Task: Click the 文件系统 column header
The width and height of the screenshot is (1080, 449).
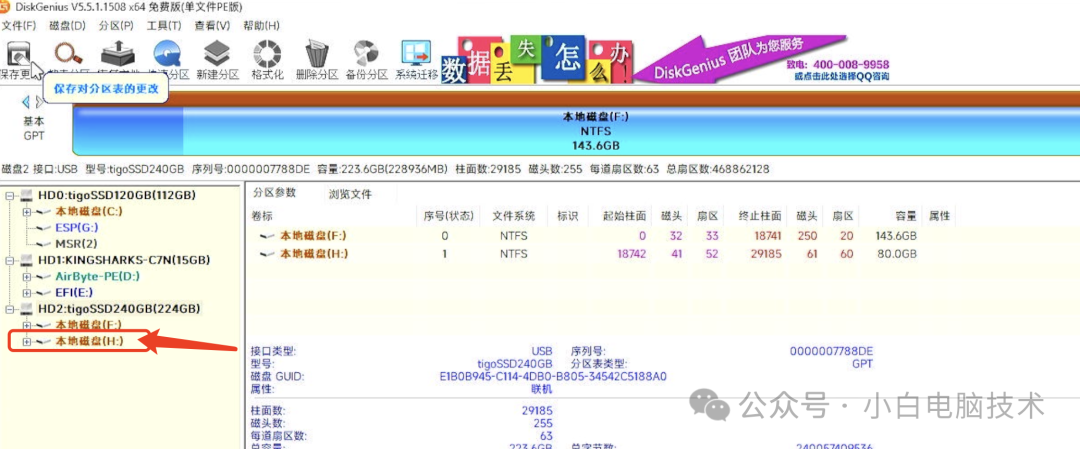Action: [x=514, y=216]
